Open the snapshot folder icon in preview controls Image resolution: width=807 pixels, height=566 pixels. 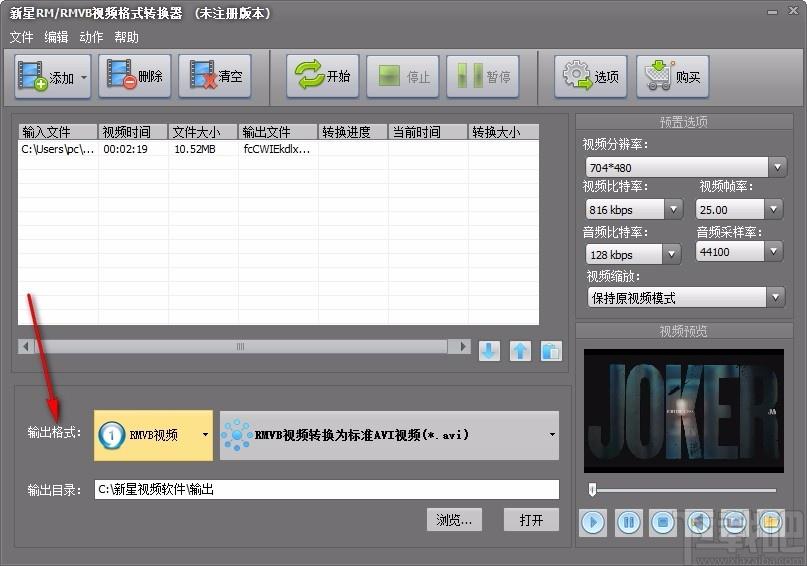pos(770,523)
